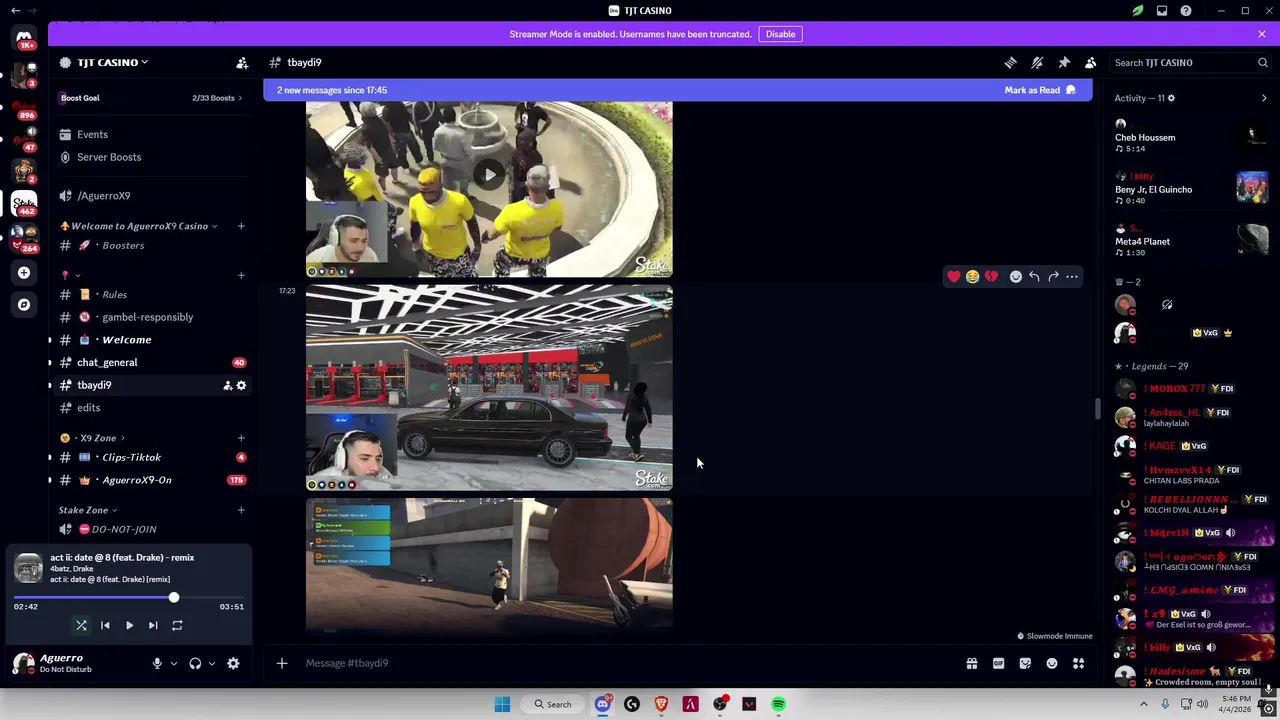Screen dimensions: 1280x720
Task: Click Mark as Read
Action: (x=1040, y=90)
